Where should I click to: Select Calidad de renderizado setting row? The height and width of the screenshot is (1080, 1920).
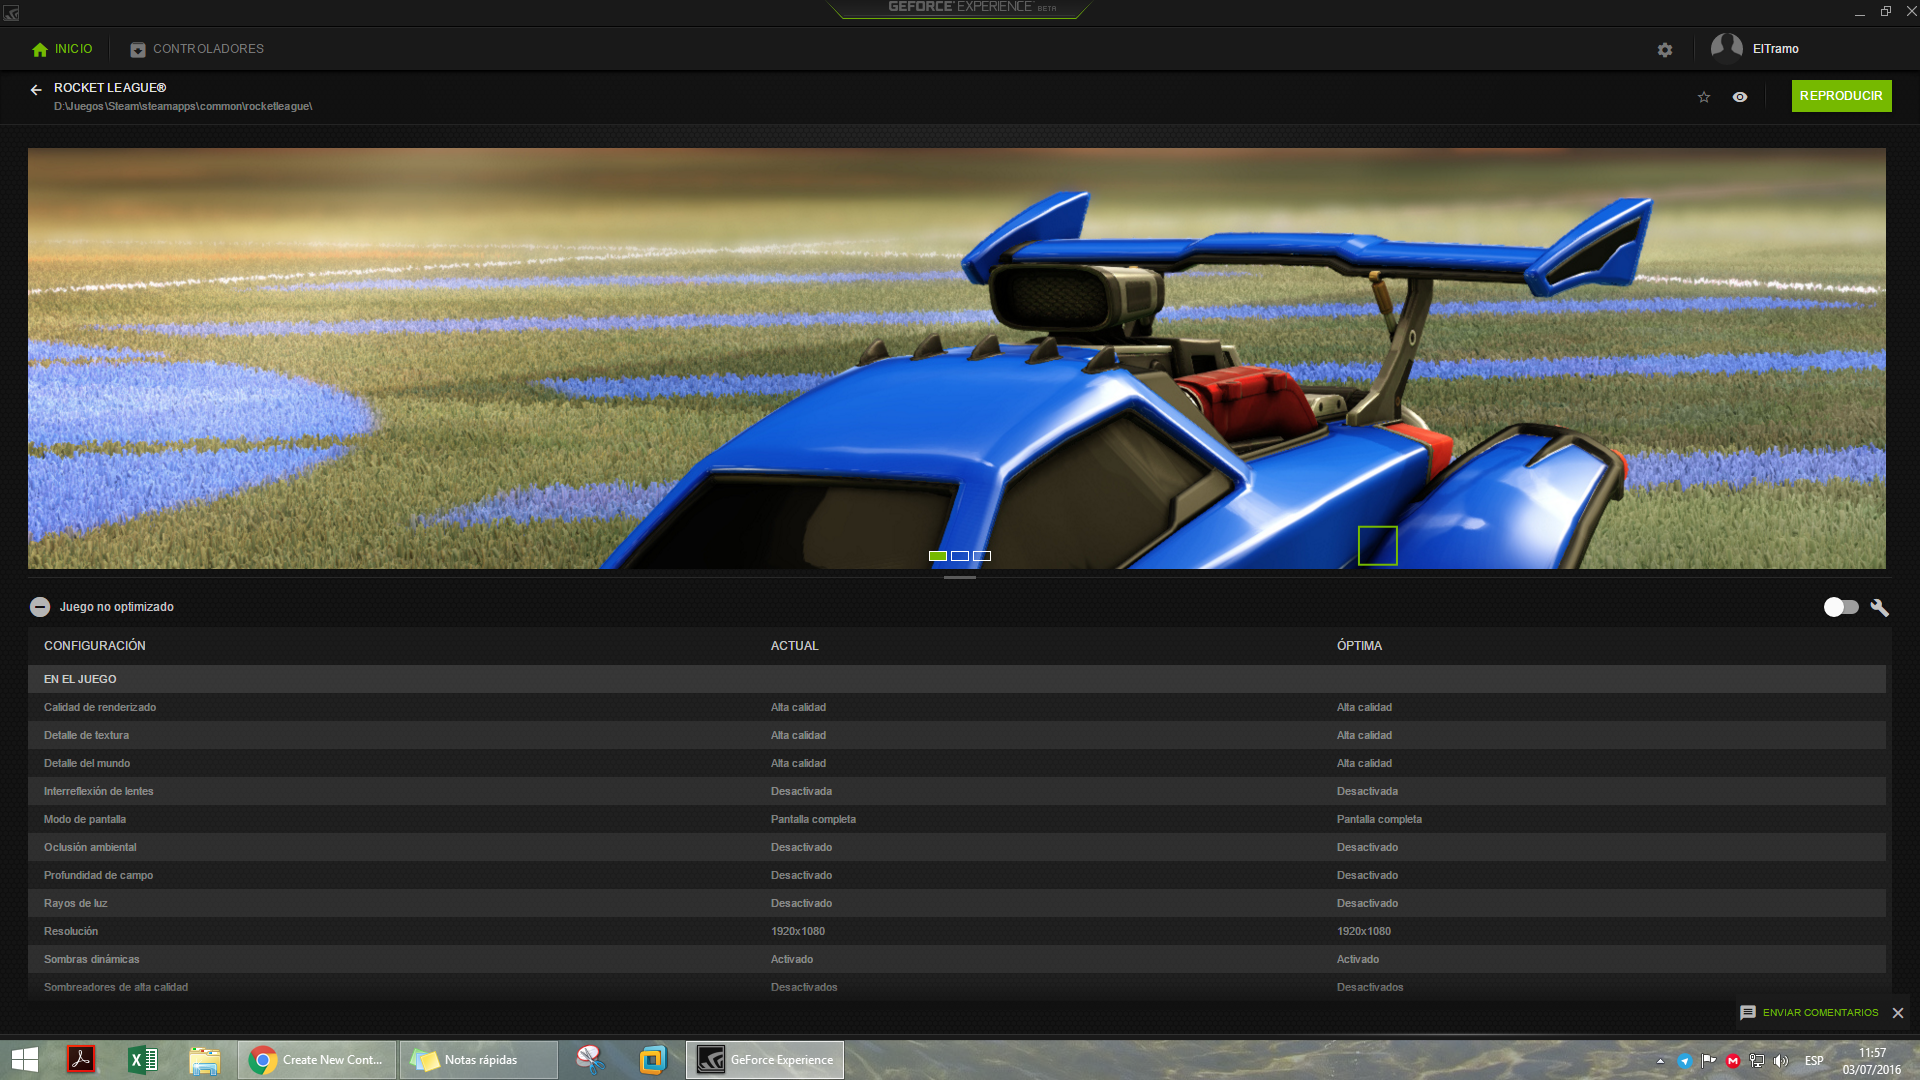[957, 707]
